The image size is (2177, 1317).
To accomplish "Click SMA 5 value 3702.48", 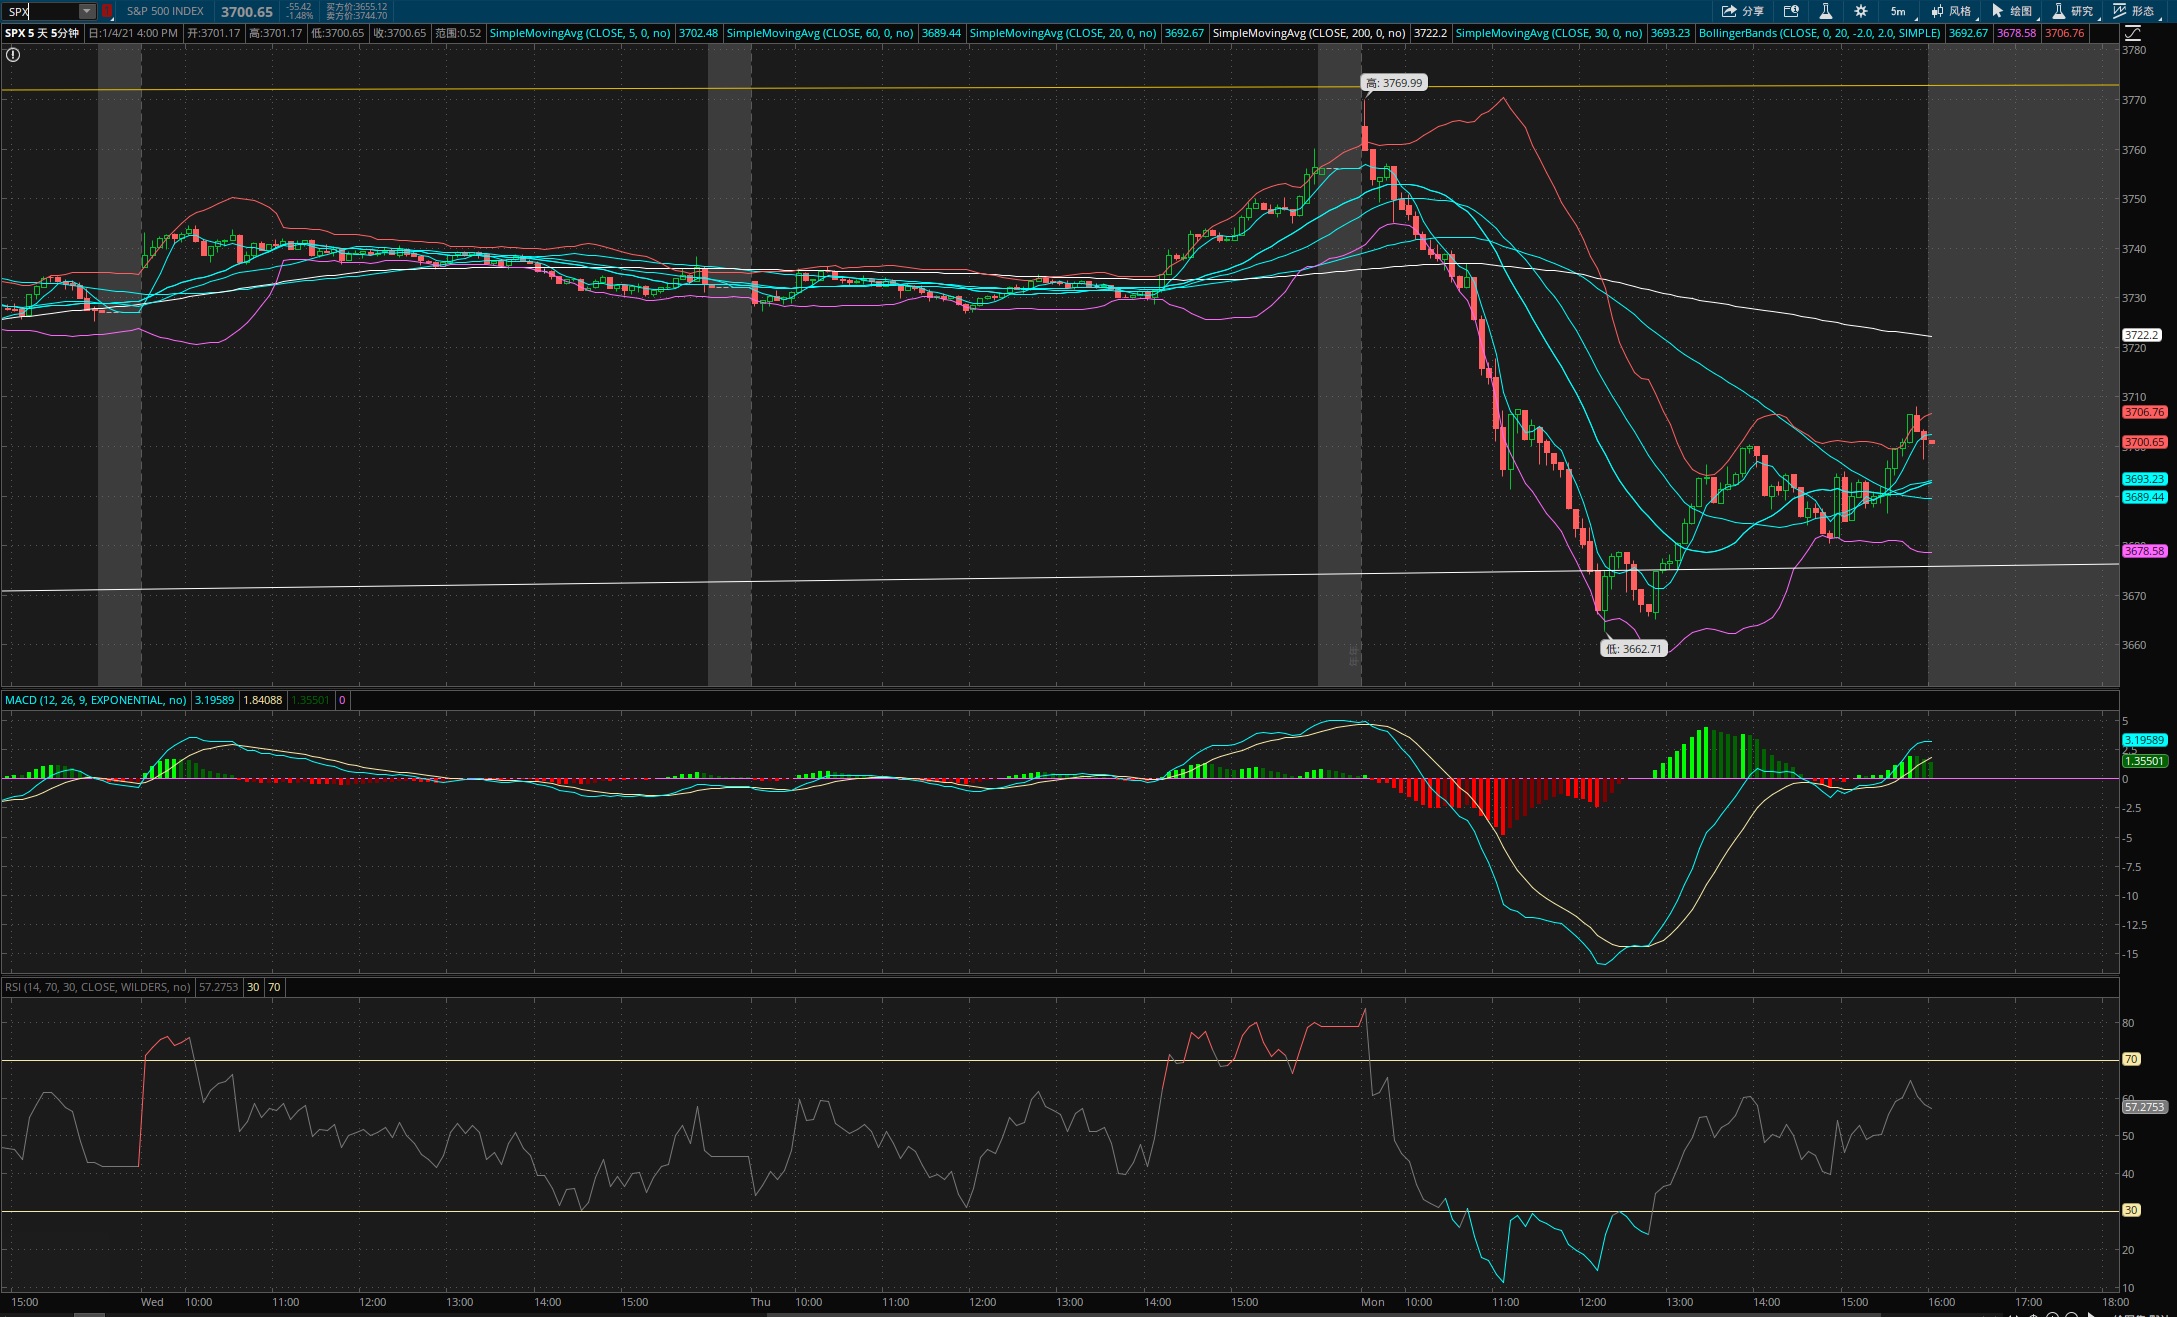I will coord(698,33).
